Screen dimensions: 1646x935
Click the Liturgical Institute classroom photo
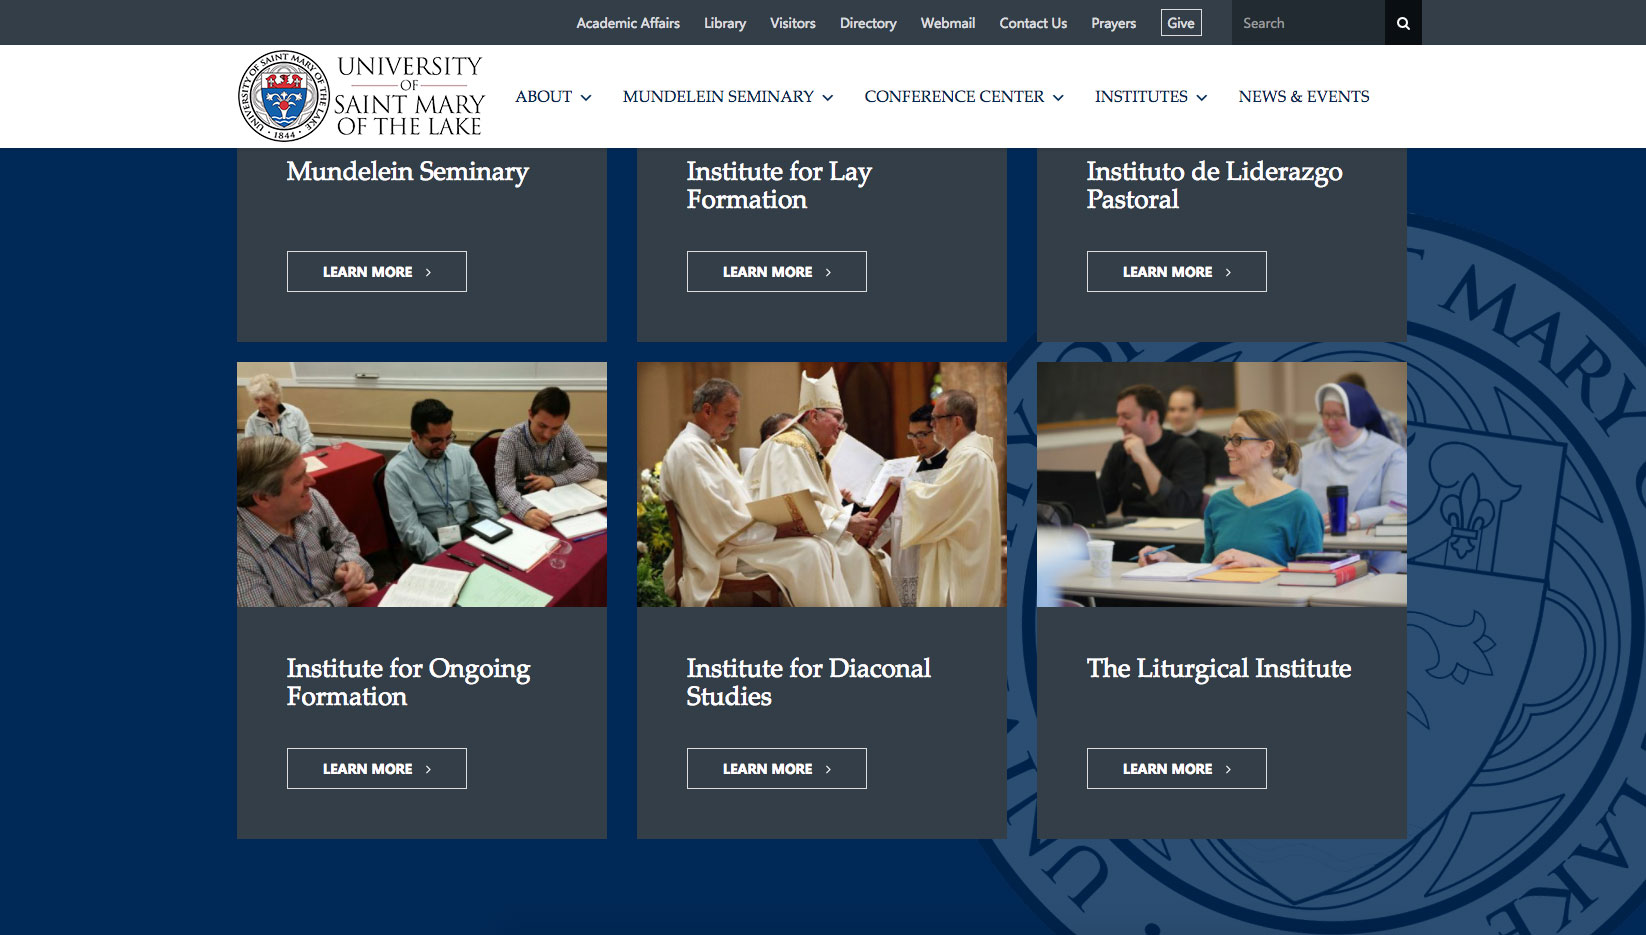click(1222, 485)
